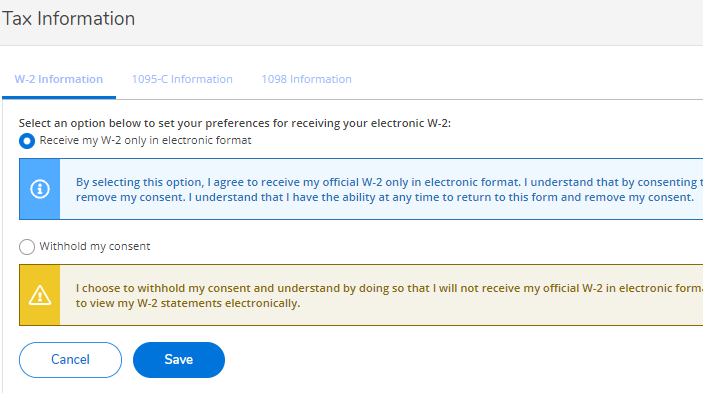Cancel the W-2 preference changes
This screenshot has height=393, width=703.
(x=70, y=360)
